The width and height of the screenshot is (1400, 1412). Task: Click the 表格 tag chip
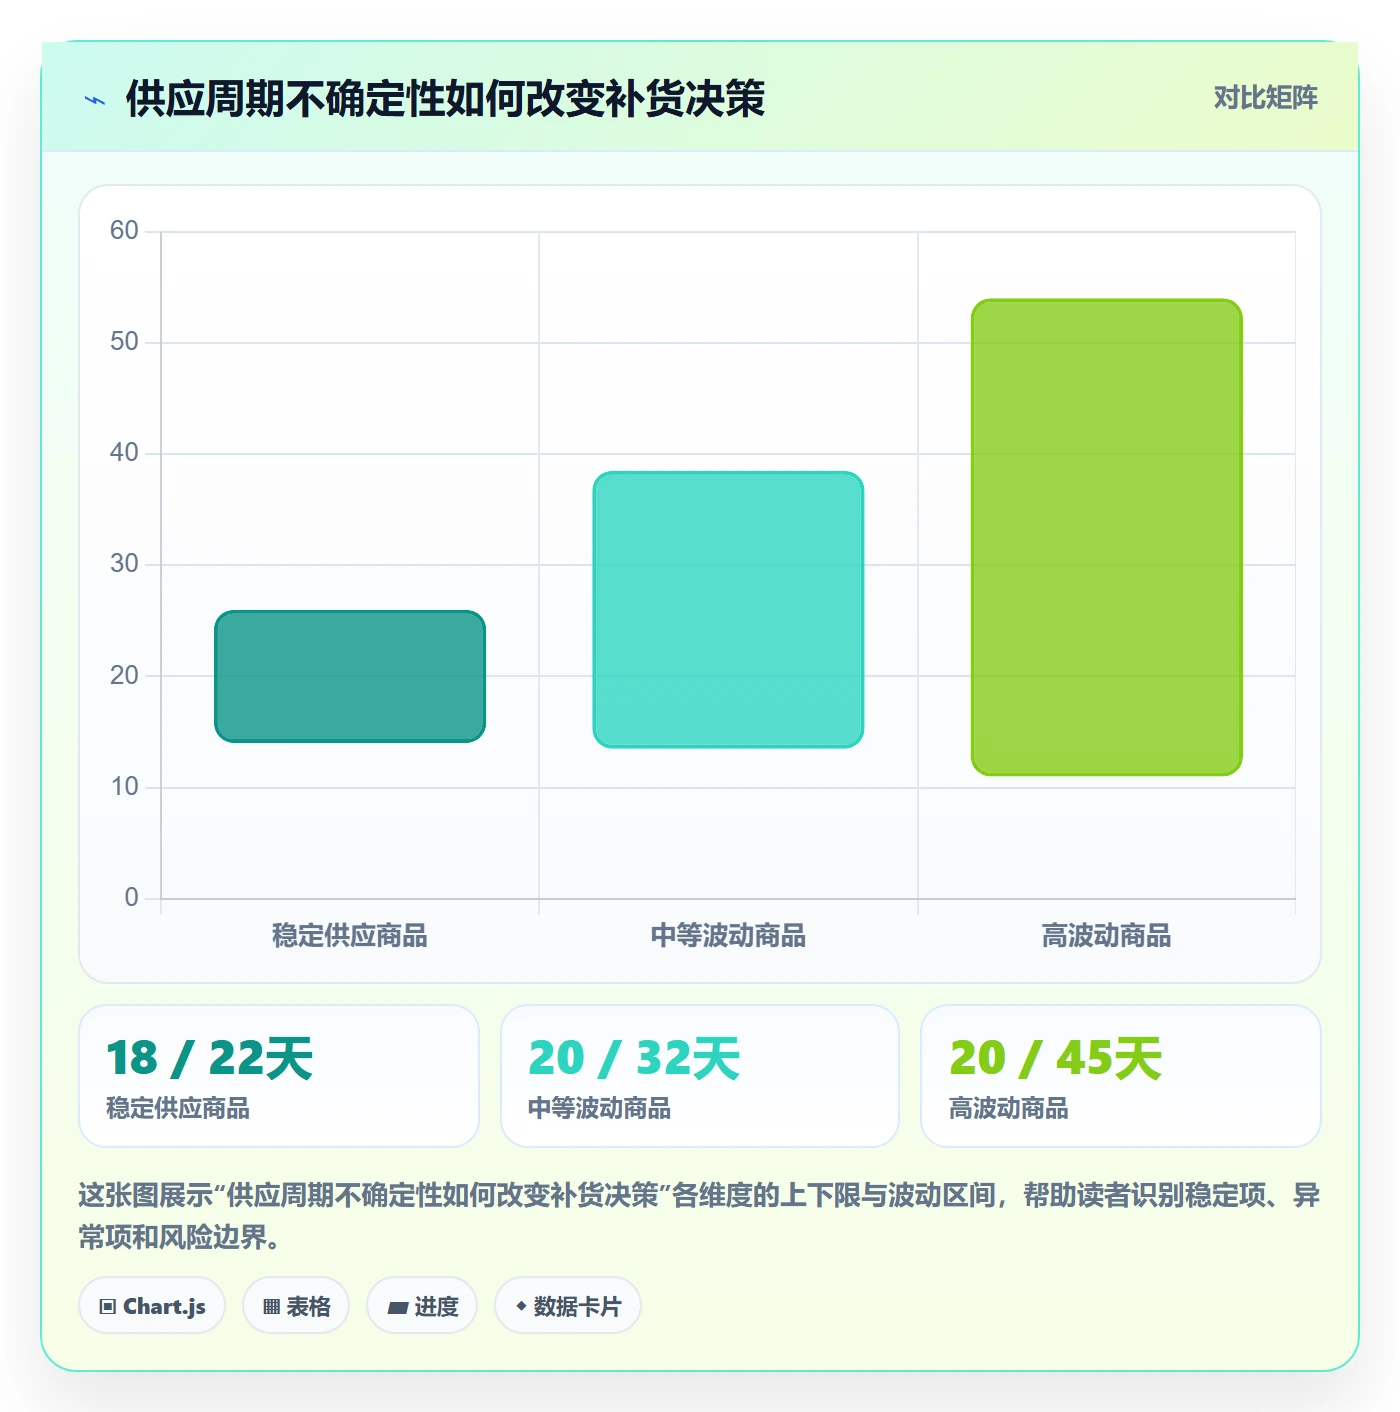pyautogui.click(x=296, y=1306)
